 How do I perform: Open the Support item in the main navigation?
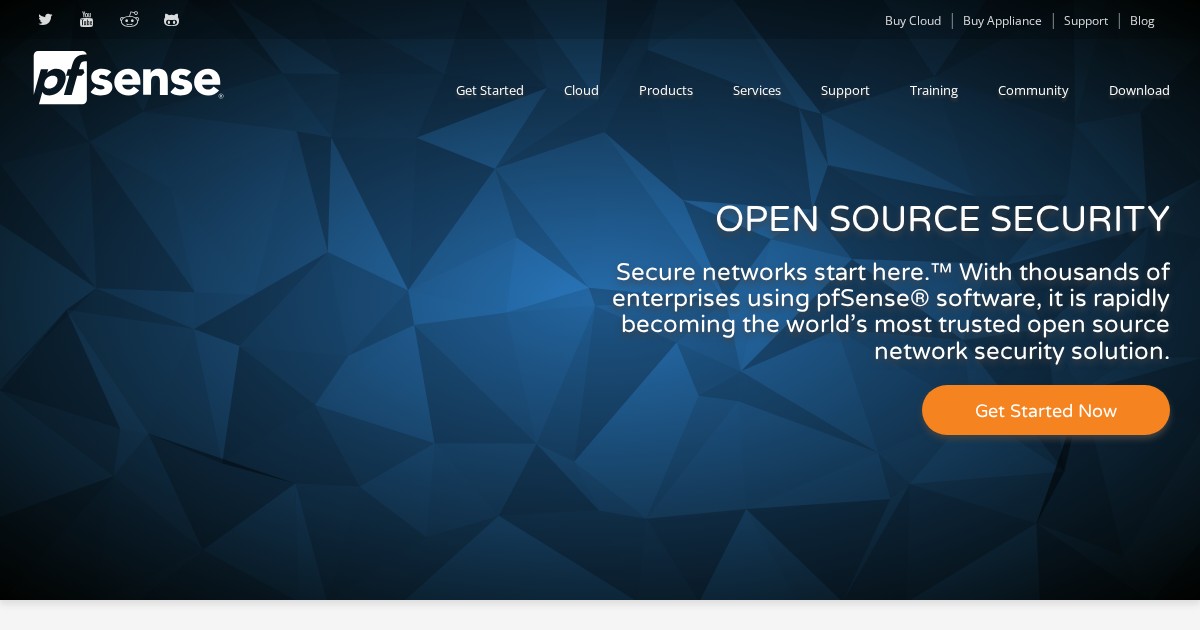(845, 91)
